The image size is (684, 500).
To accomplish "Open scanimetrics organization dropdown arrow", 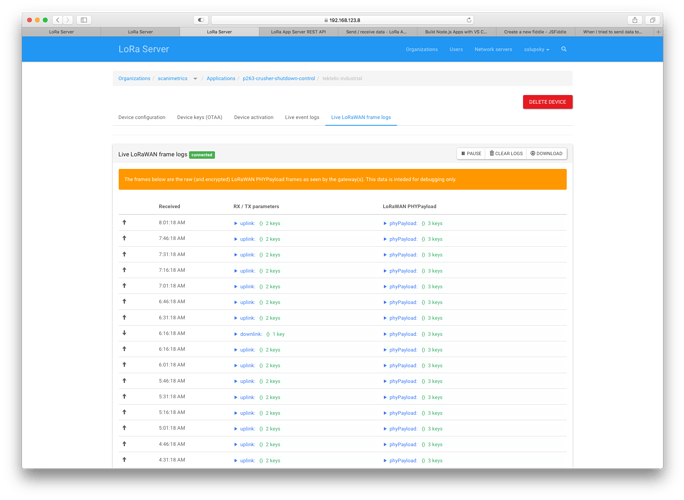I will point(195,79).
